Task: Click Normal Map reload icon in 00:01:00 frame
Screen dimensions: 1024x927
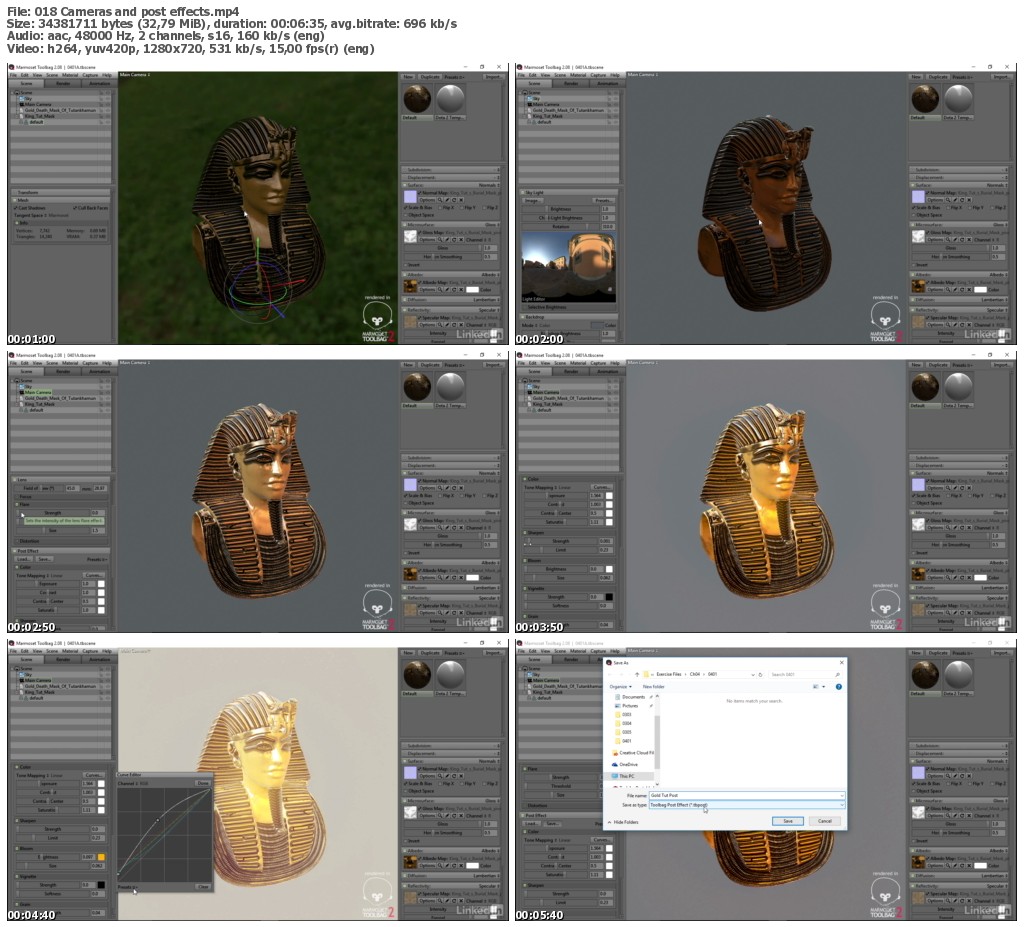Action: pos(455,200)
